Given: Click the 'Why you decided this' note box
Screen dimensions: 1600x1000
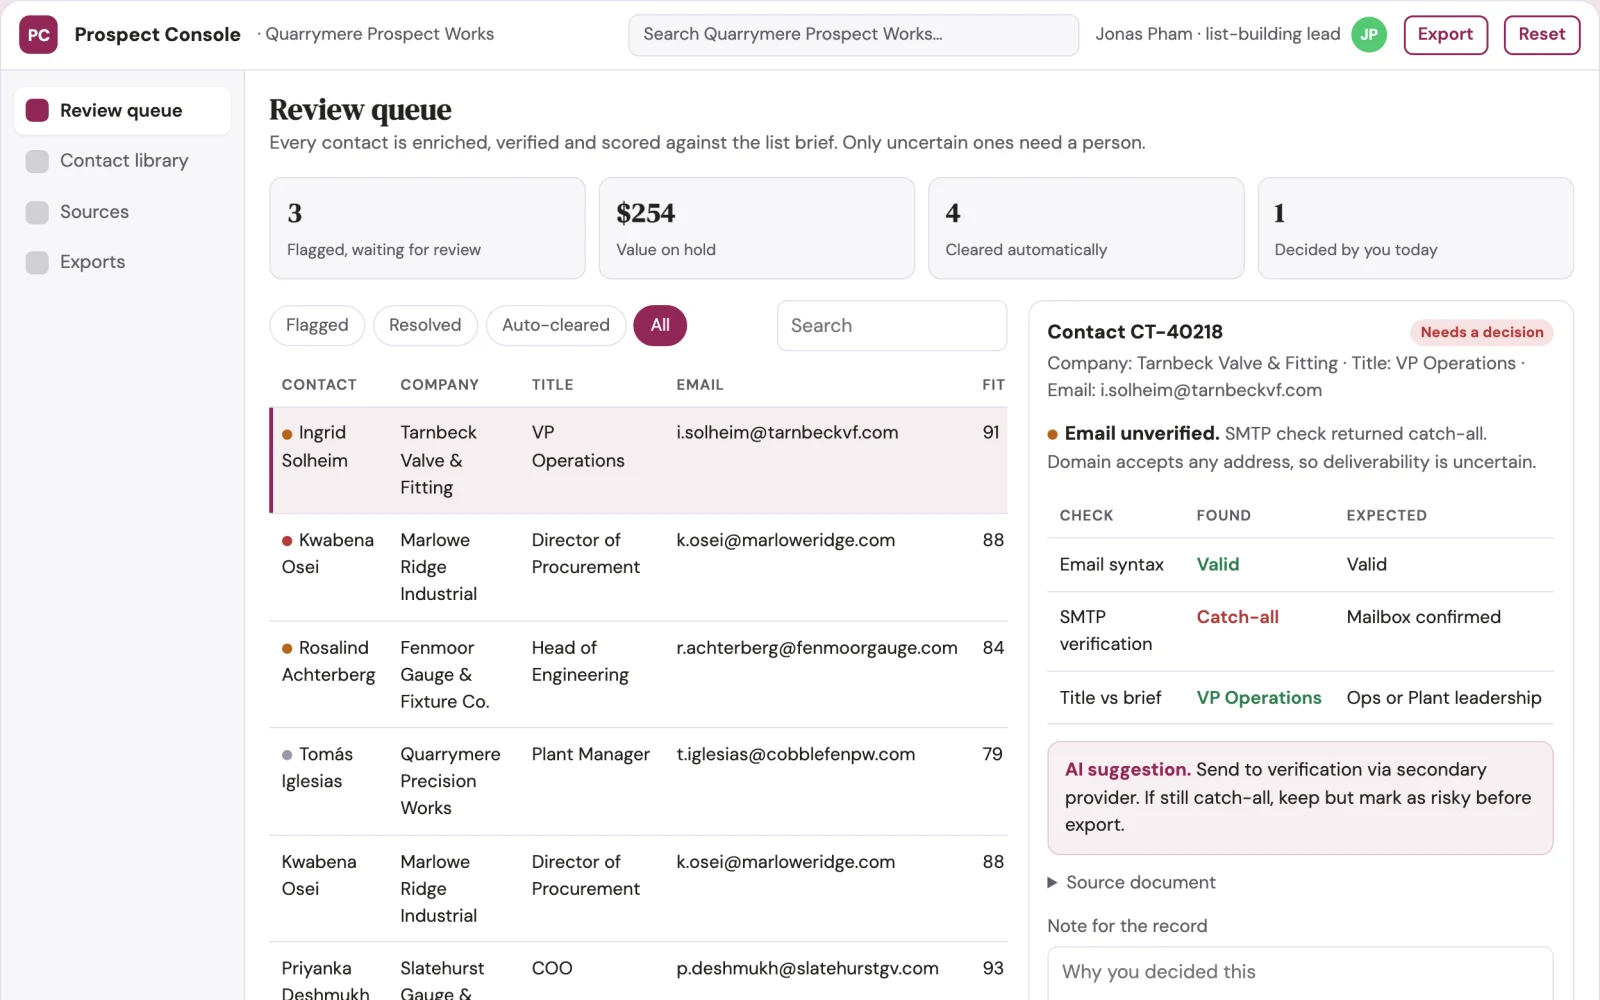Looking at the screenshot, I should pos(1300,973).
